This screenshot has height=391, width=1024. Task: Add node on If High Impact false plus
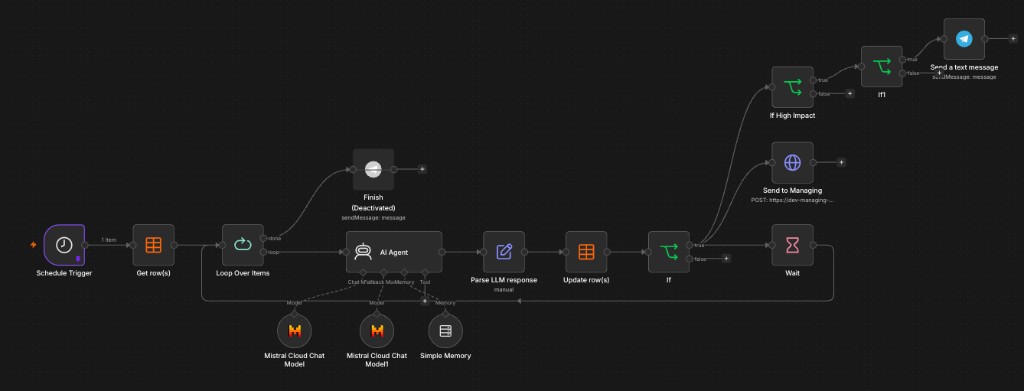850,93
